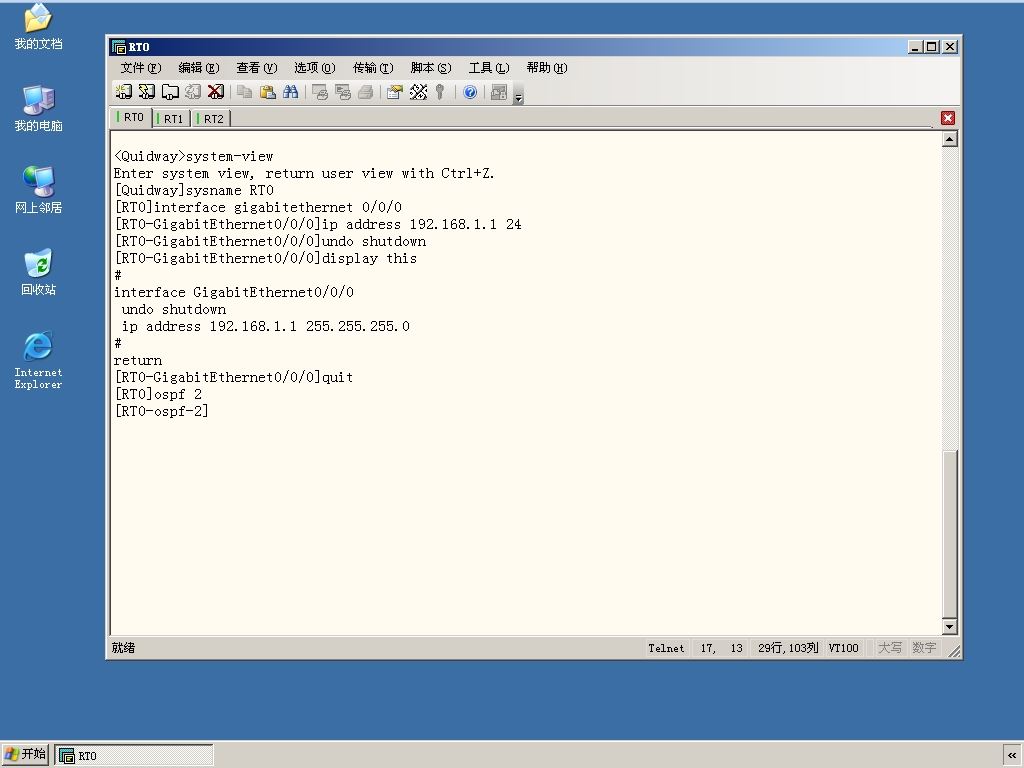Image resolution: width=1024 pixels, height=768 pixels.
Task: Click 'ip address 192.168.1.1 24' command line
Action: pos(317,225)
